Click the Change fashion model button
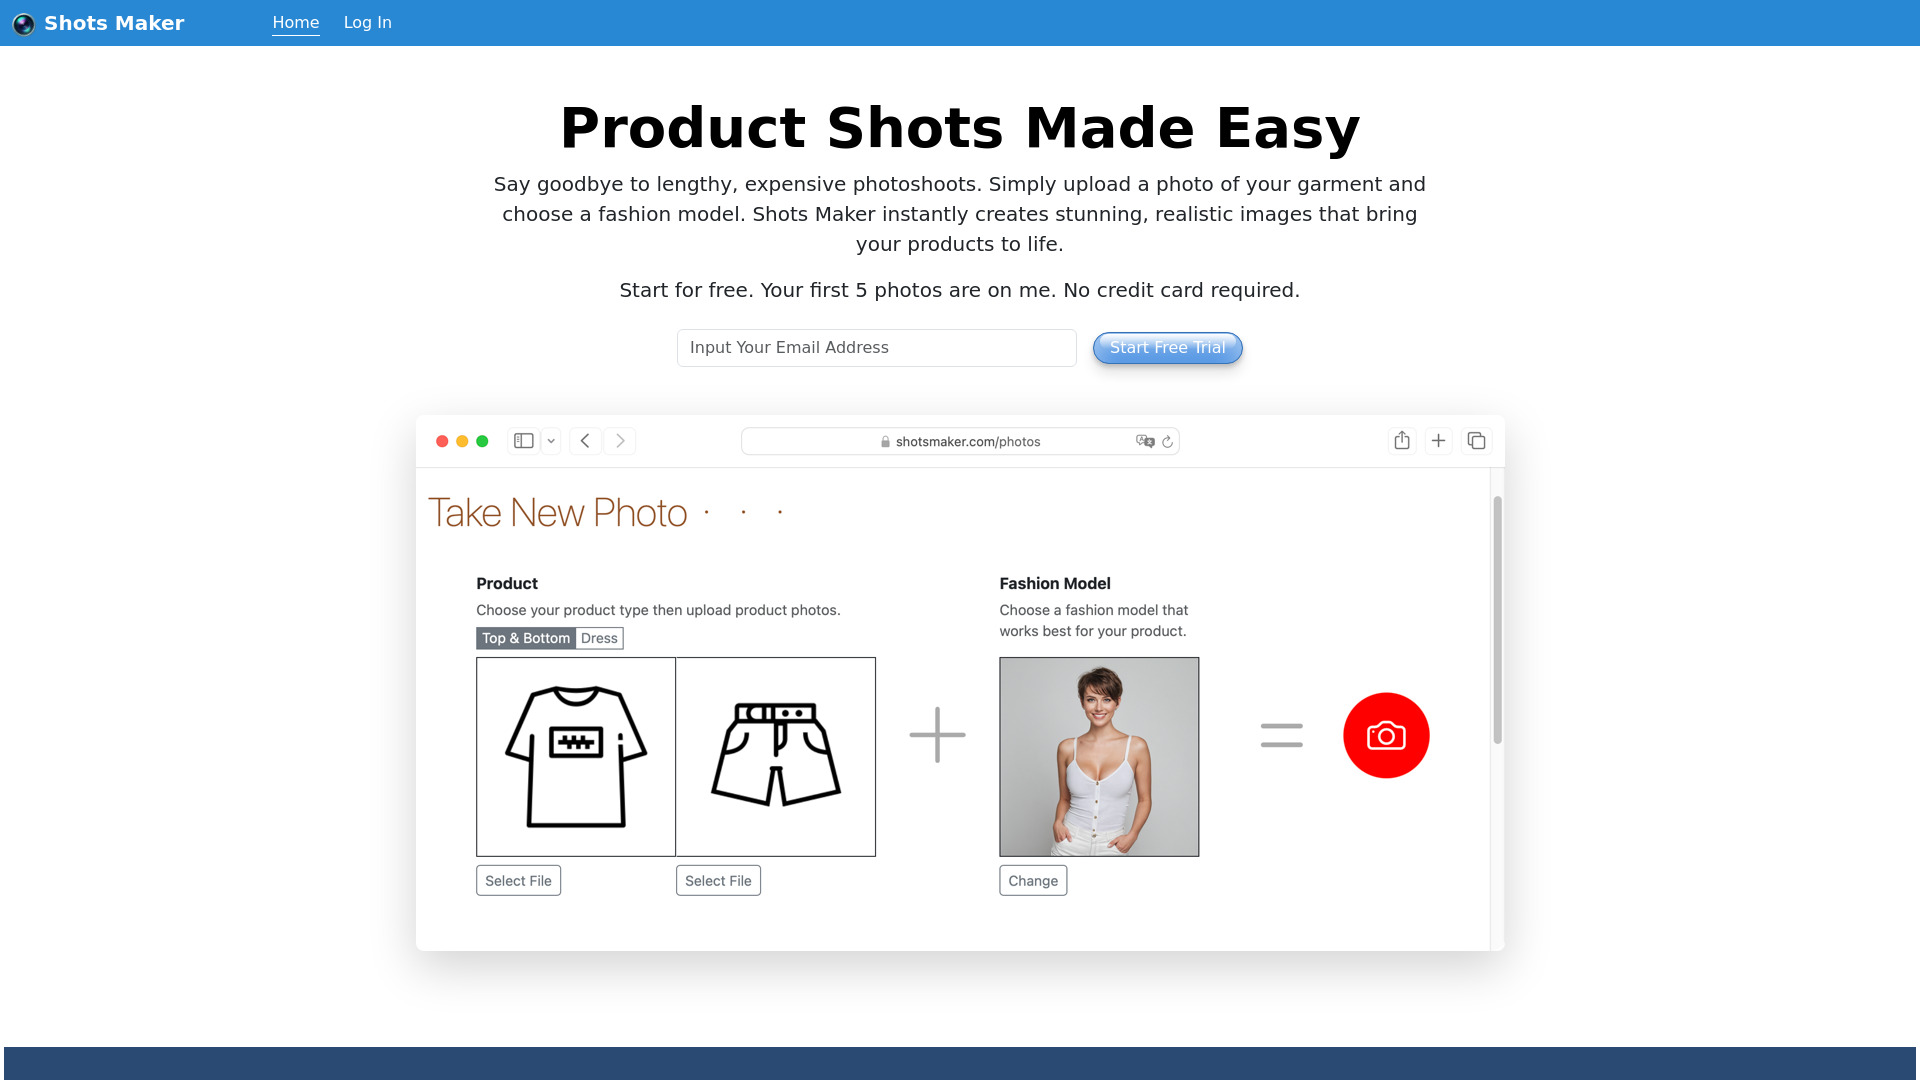 click(x=1033, y=880)
